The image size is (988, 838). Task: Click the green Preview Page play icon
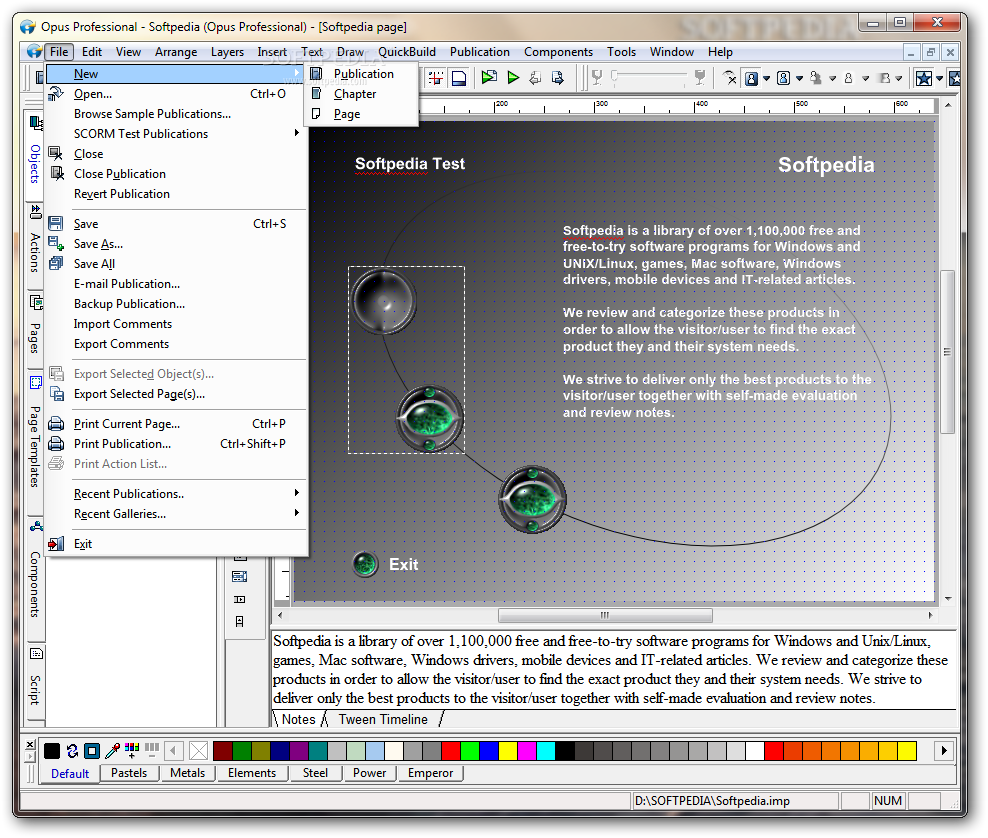pyautogui.click(x=513, y=77)
